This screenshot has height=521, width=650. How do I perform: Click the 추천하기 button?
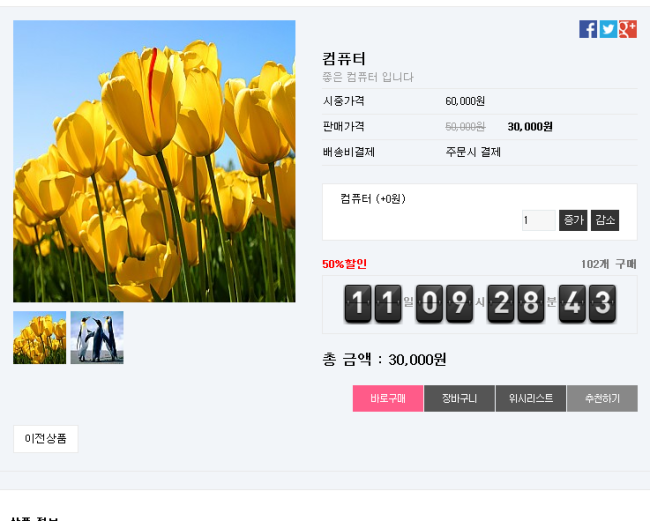(602, 398)
